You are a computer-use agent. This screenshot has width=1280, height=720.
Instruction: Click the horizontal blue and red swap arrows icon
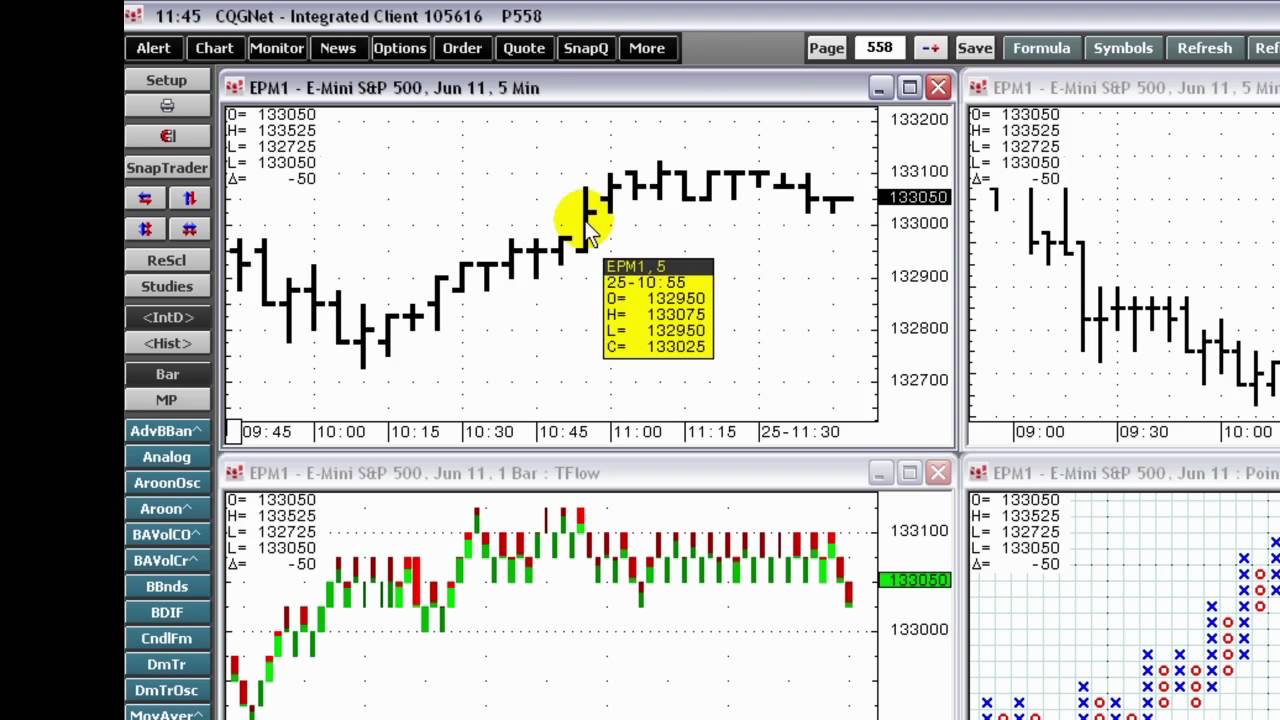click(146, 198)
